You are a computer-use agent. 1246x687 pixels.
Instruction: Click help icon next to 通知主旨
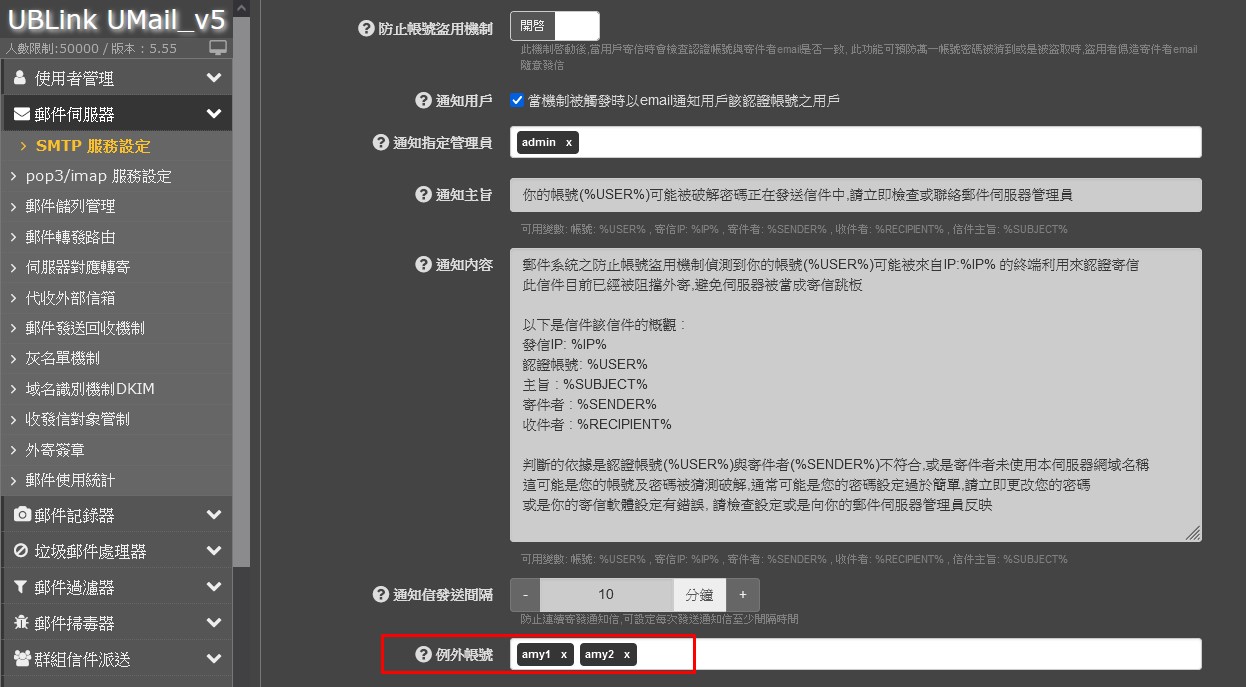tap(423, 194)
